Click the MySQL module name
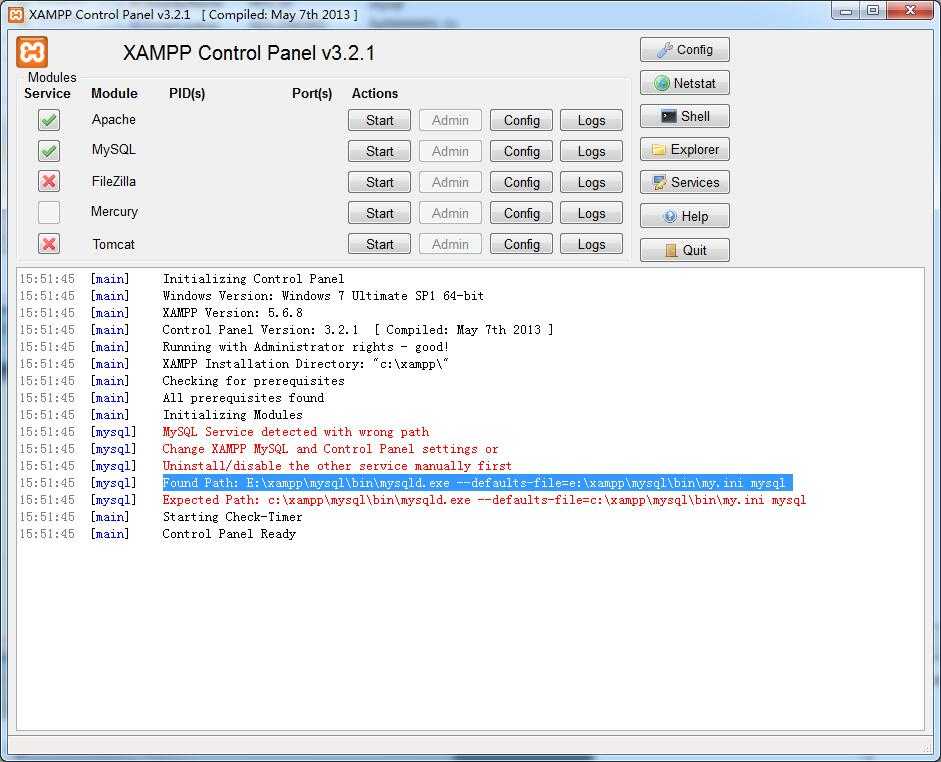Screen dimensions: 941x762 point(113,149)
